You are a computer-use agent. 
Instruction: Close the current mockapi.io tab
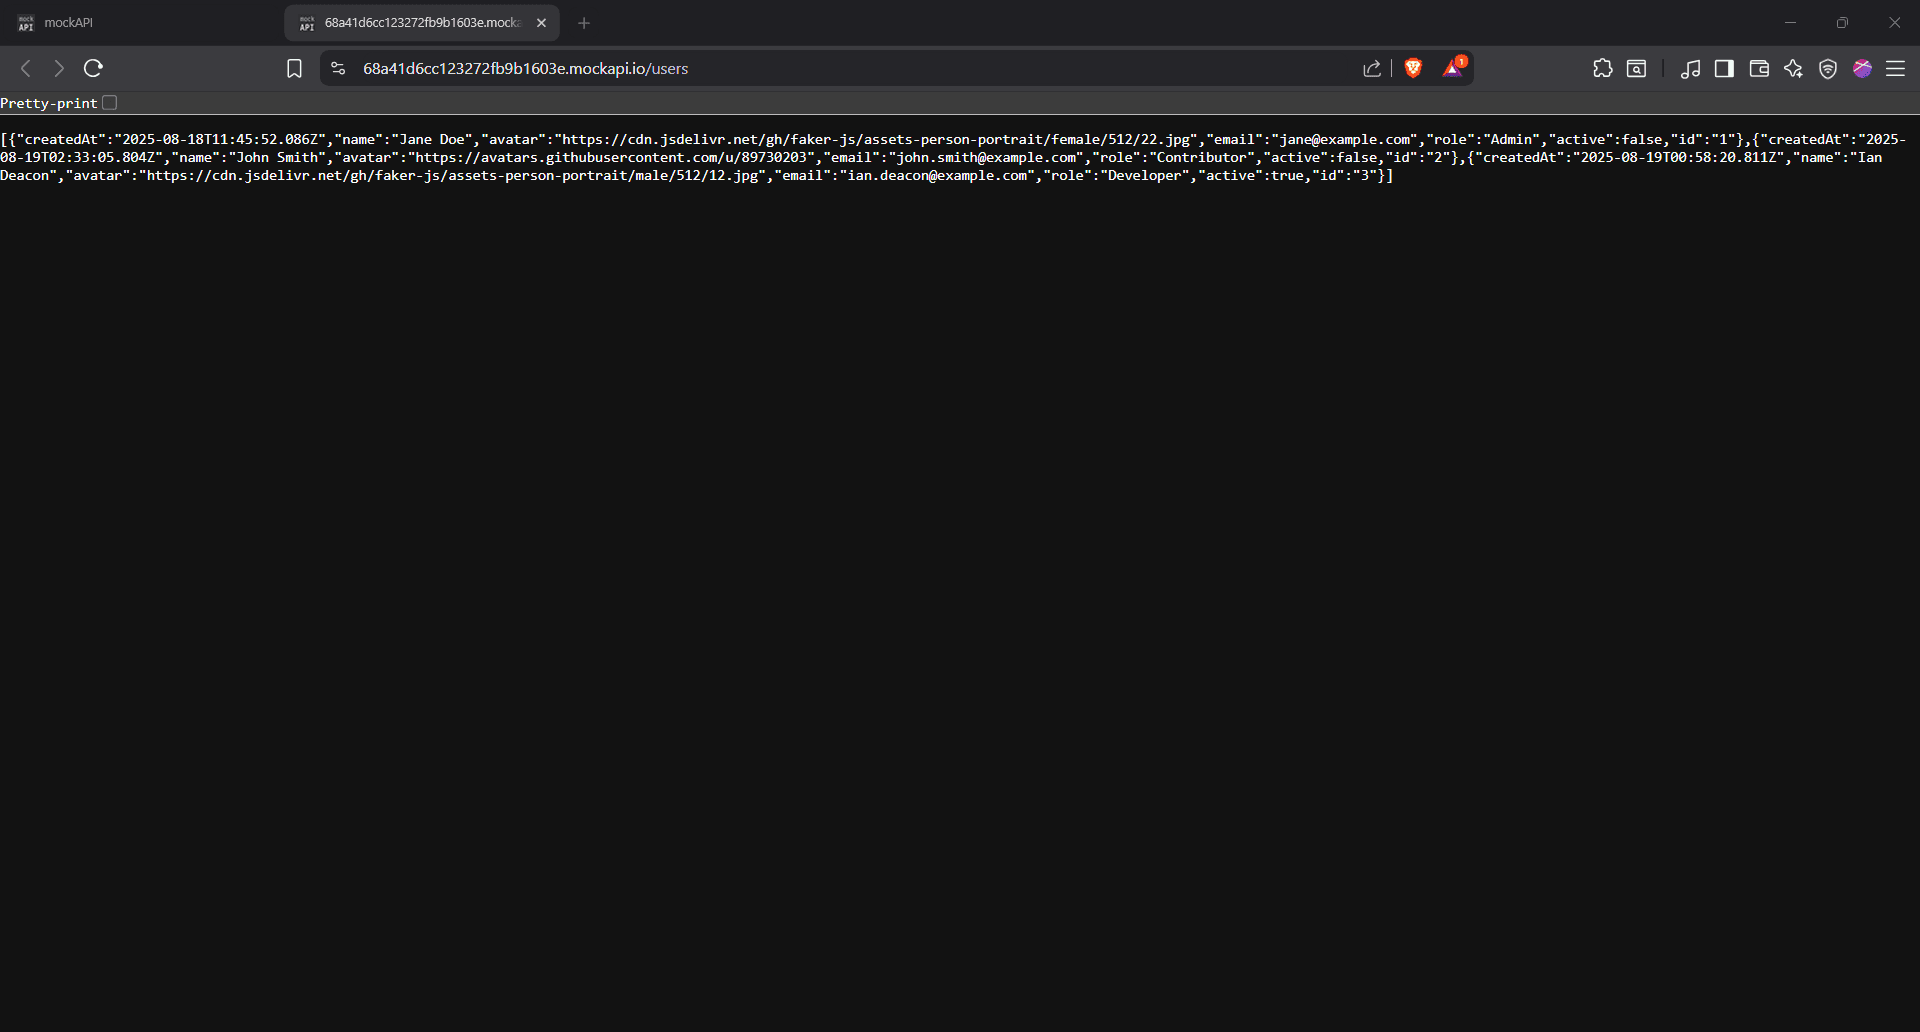point(541,23)
